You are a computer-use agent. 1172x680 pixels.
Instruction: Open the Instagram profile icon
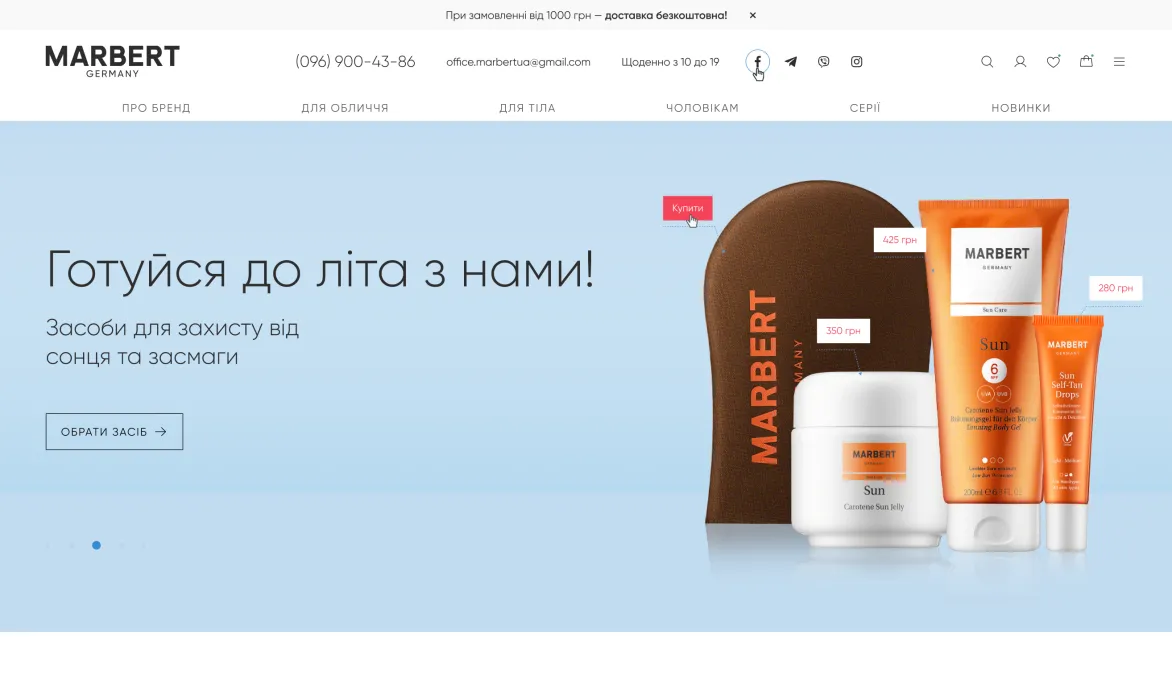(857, 61)
